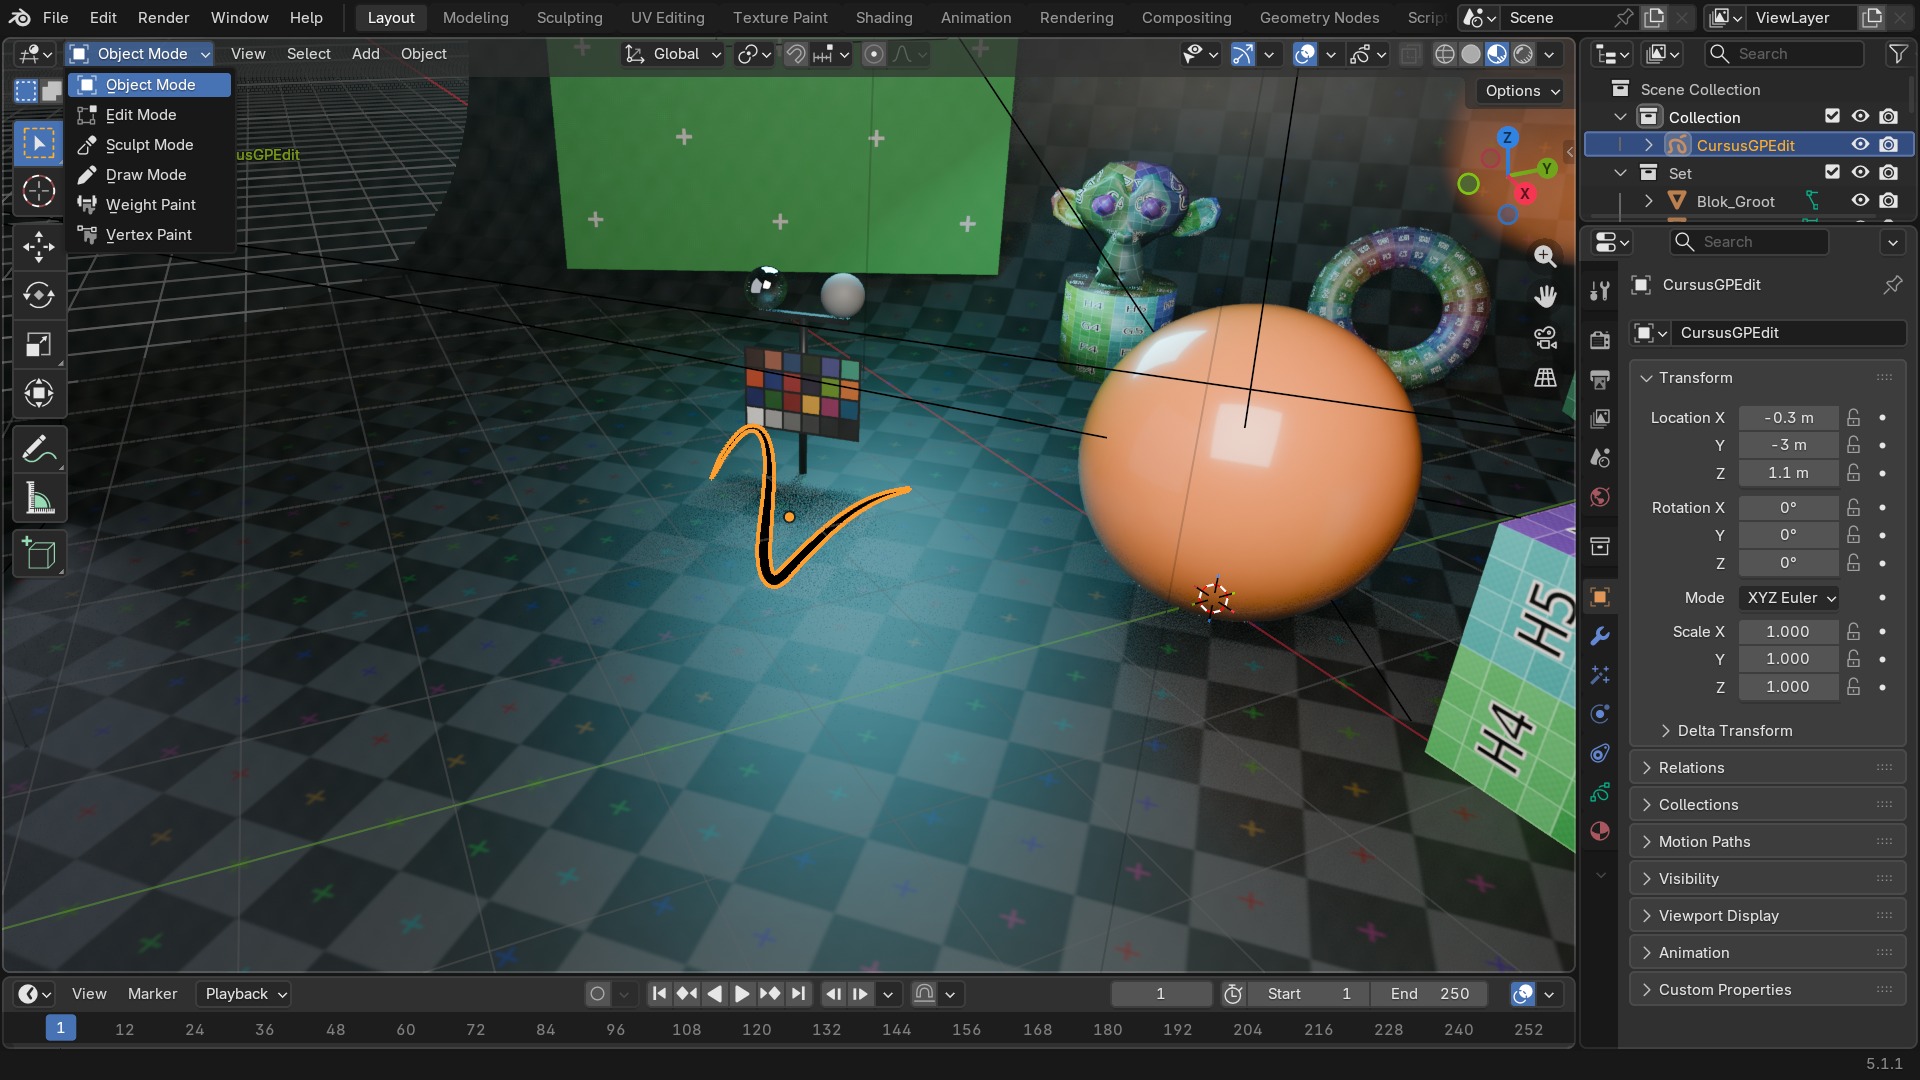Image resolution: width=1920 pixels, height=1080 pixels.
Task: Click the End frame 250 field
Action: [x=1429, y=994]
